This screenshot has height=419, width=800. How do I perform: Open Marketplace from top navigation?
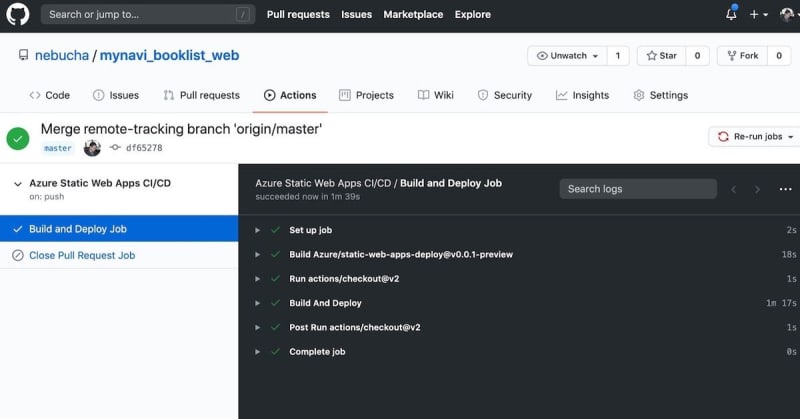(413, 14)
